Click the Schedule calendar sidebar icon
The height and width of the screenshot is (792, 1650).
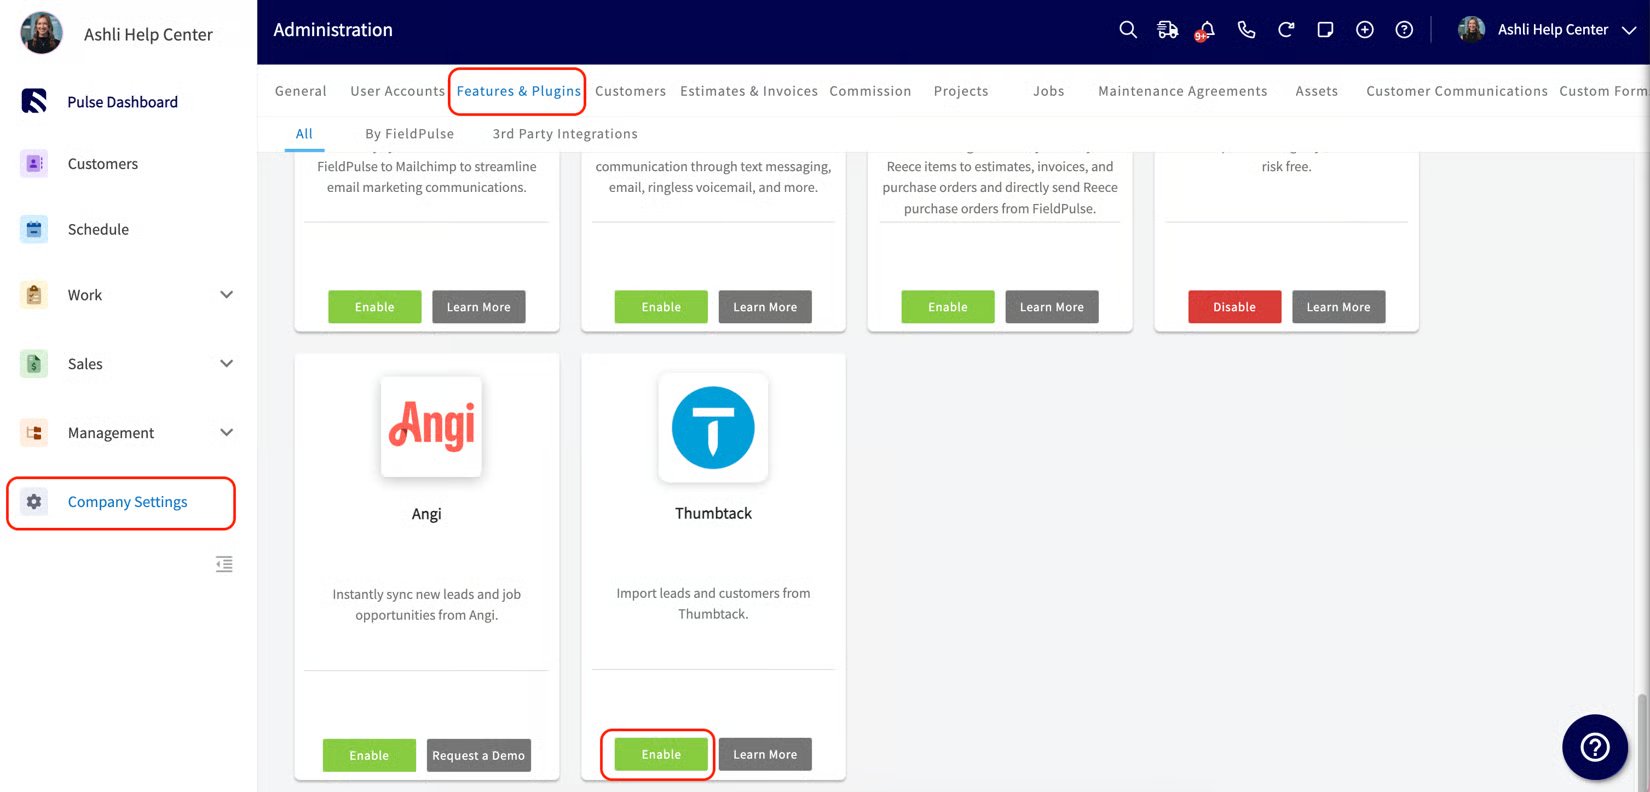pos(34,229)
